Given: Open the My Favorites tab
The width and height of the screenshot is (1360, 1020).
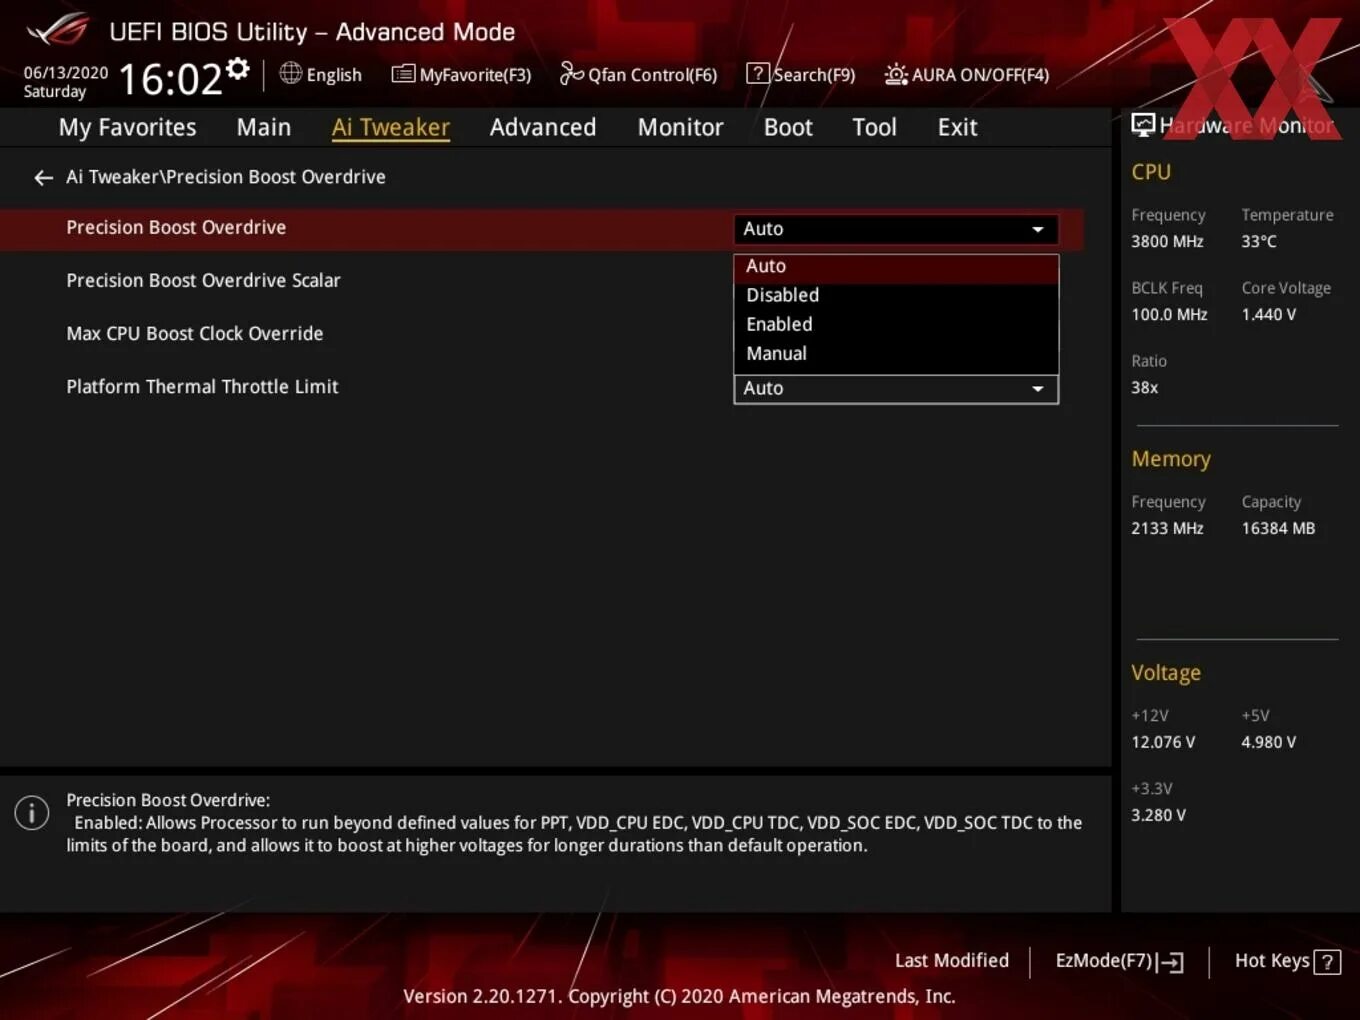Looking at the screenshot, I should click(127, 127).
